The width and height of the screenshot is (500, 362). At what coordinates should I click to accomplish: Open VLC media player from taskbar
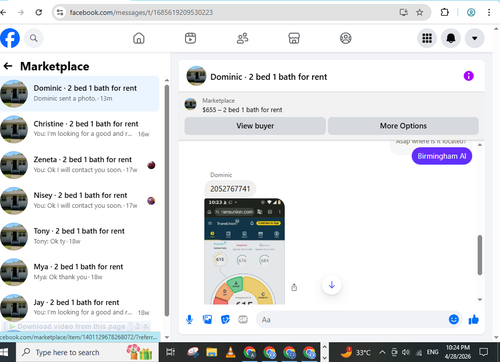tap(230, 352)
